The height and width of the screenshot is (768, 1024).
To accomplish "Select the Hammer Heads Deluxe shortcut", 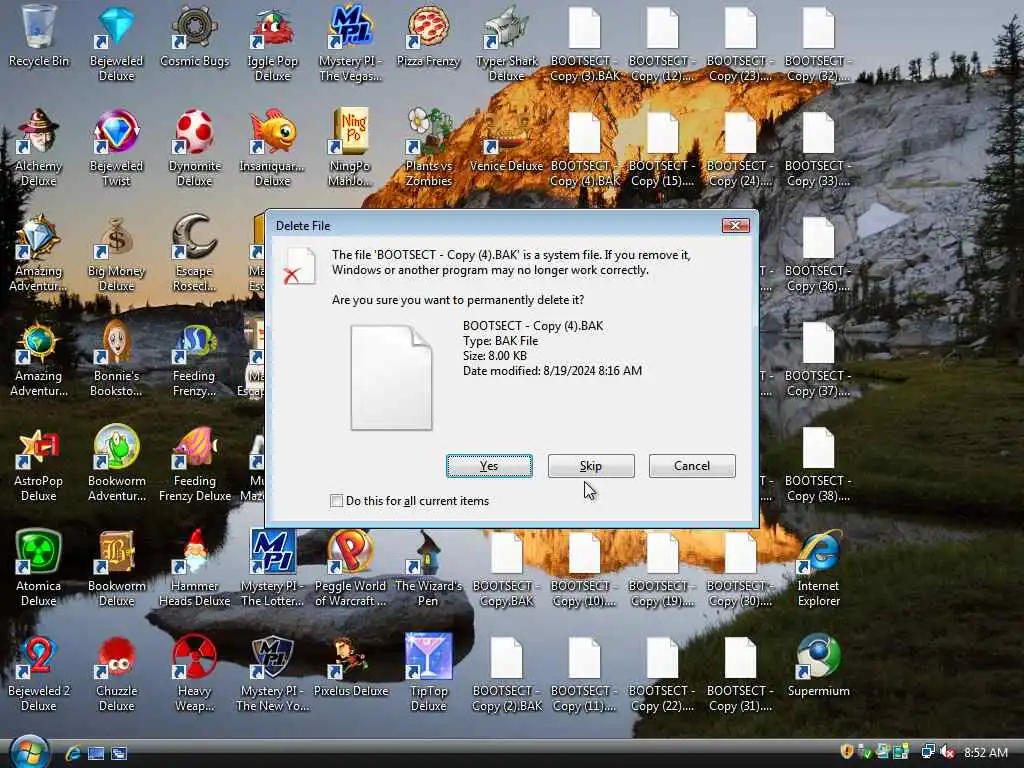I will click(195, 568).
